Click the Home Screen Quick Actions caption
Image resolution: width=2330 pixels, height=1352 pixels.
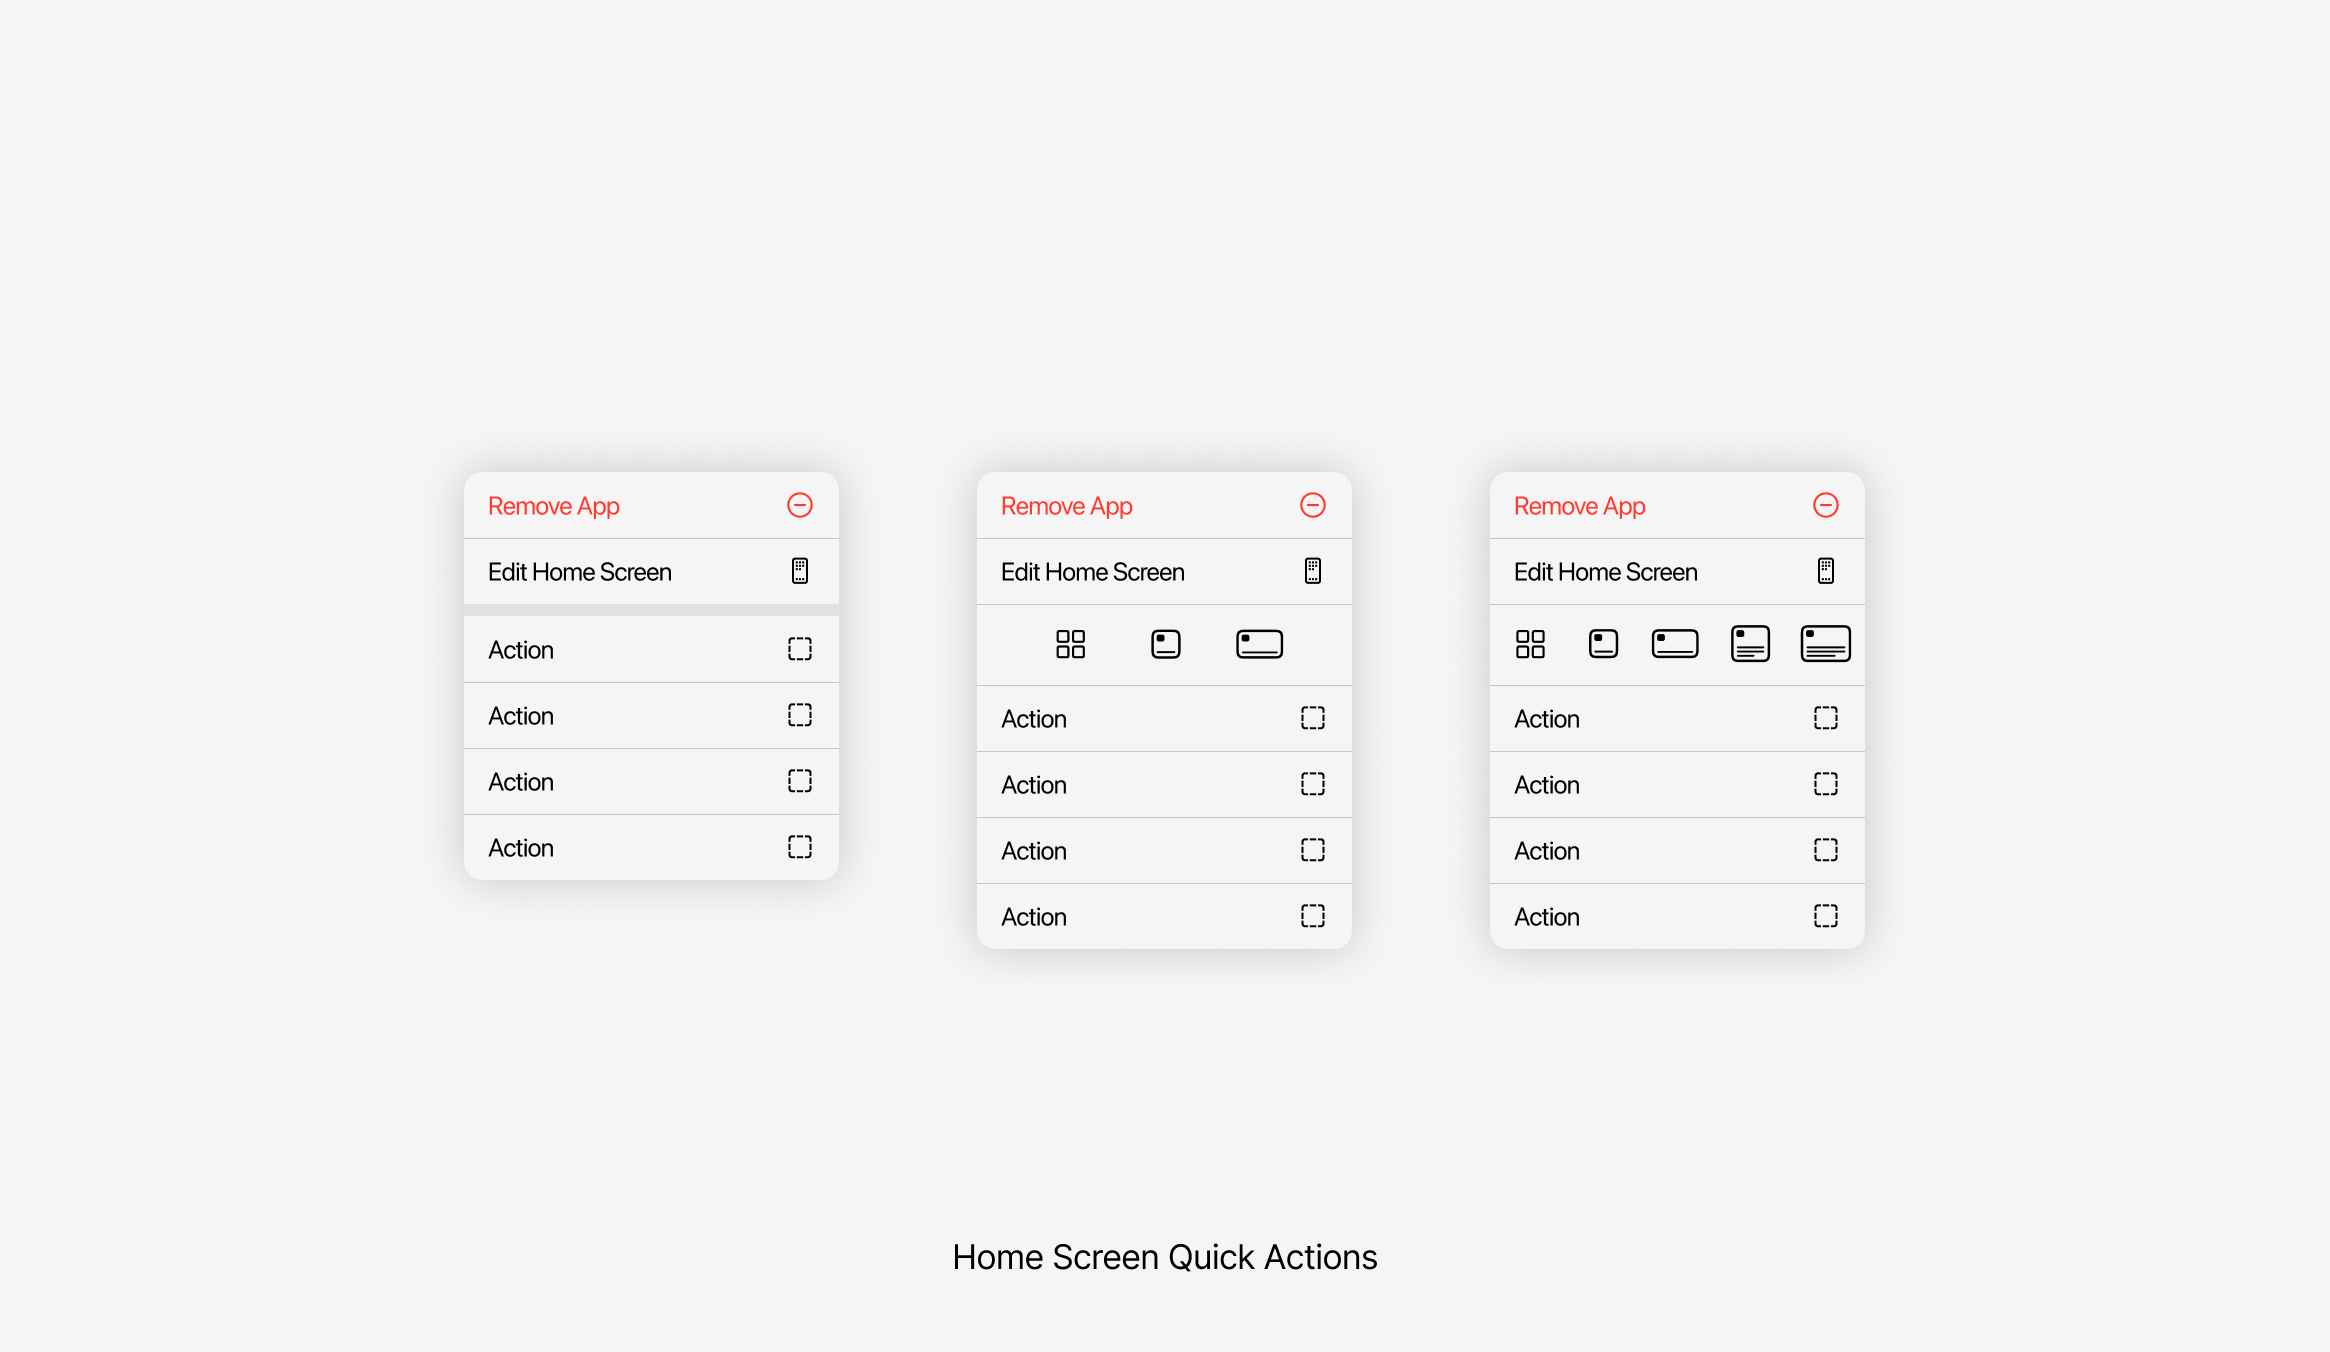coord(1164,1257)
